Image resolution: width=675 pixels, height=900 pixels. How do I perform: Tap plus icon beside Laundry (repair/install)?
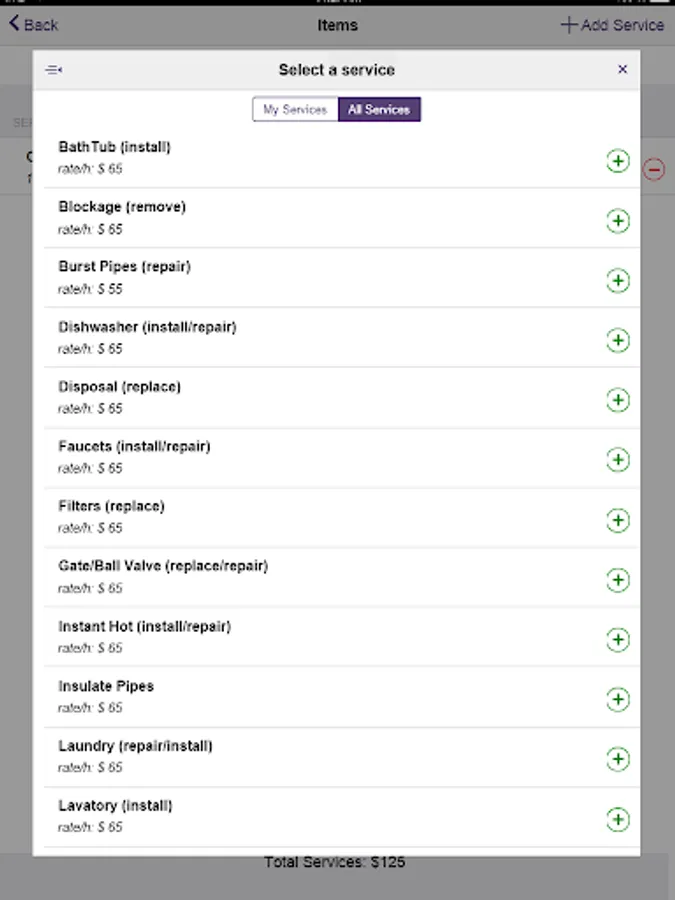[618, 760]
